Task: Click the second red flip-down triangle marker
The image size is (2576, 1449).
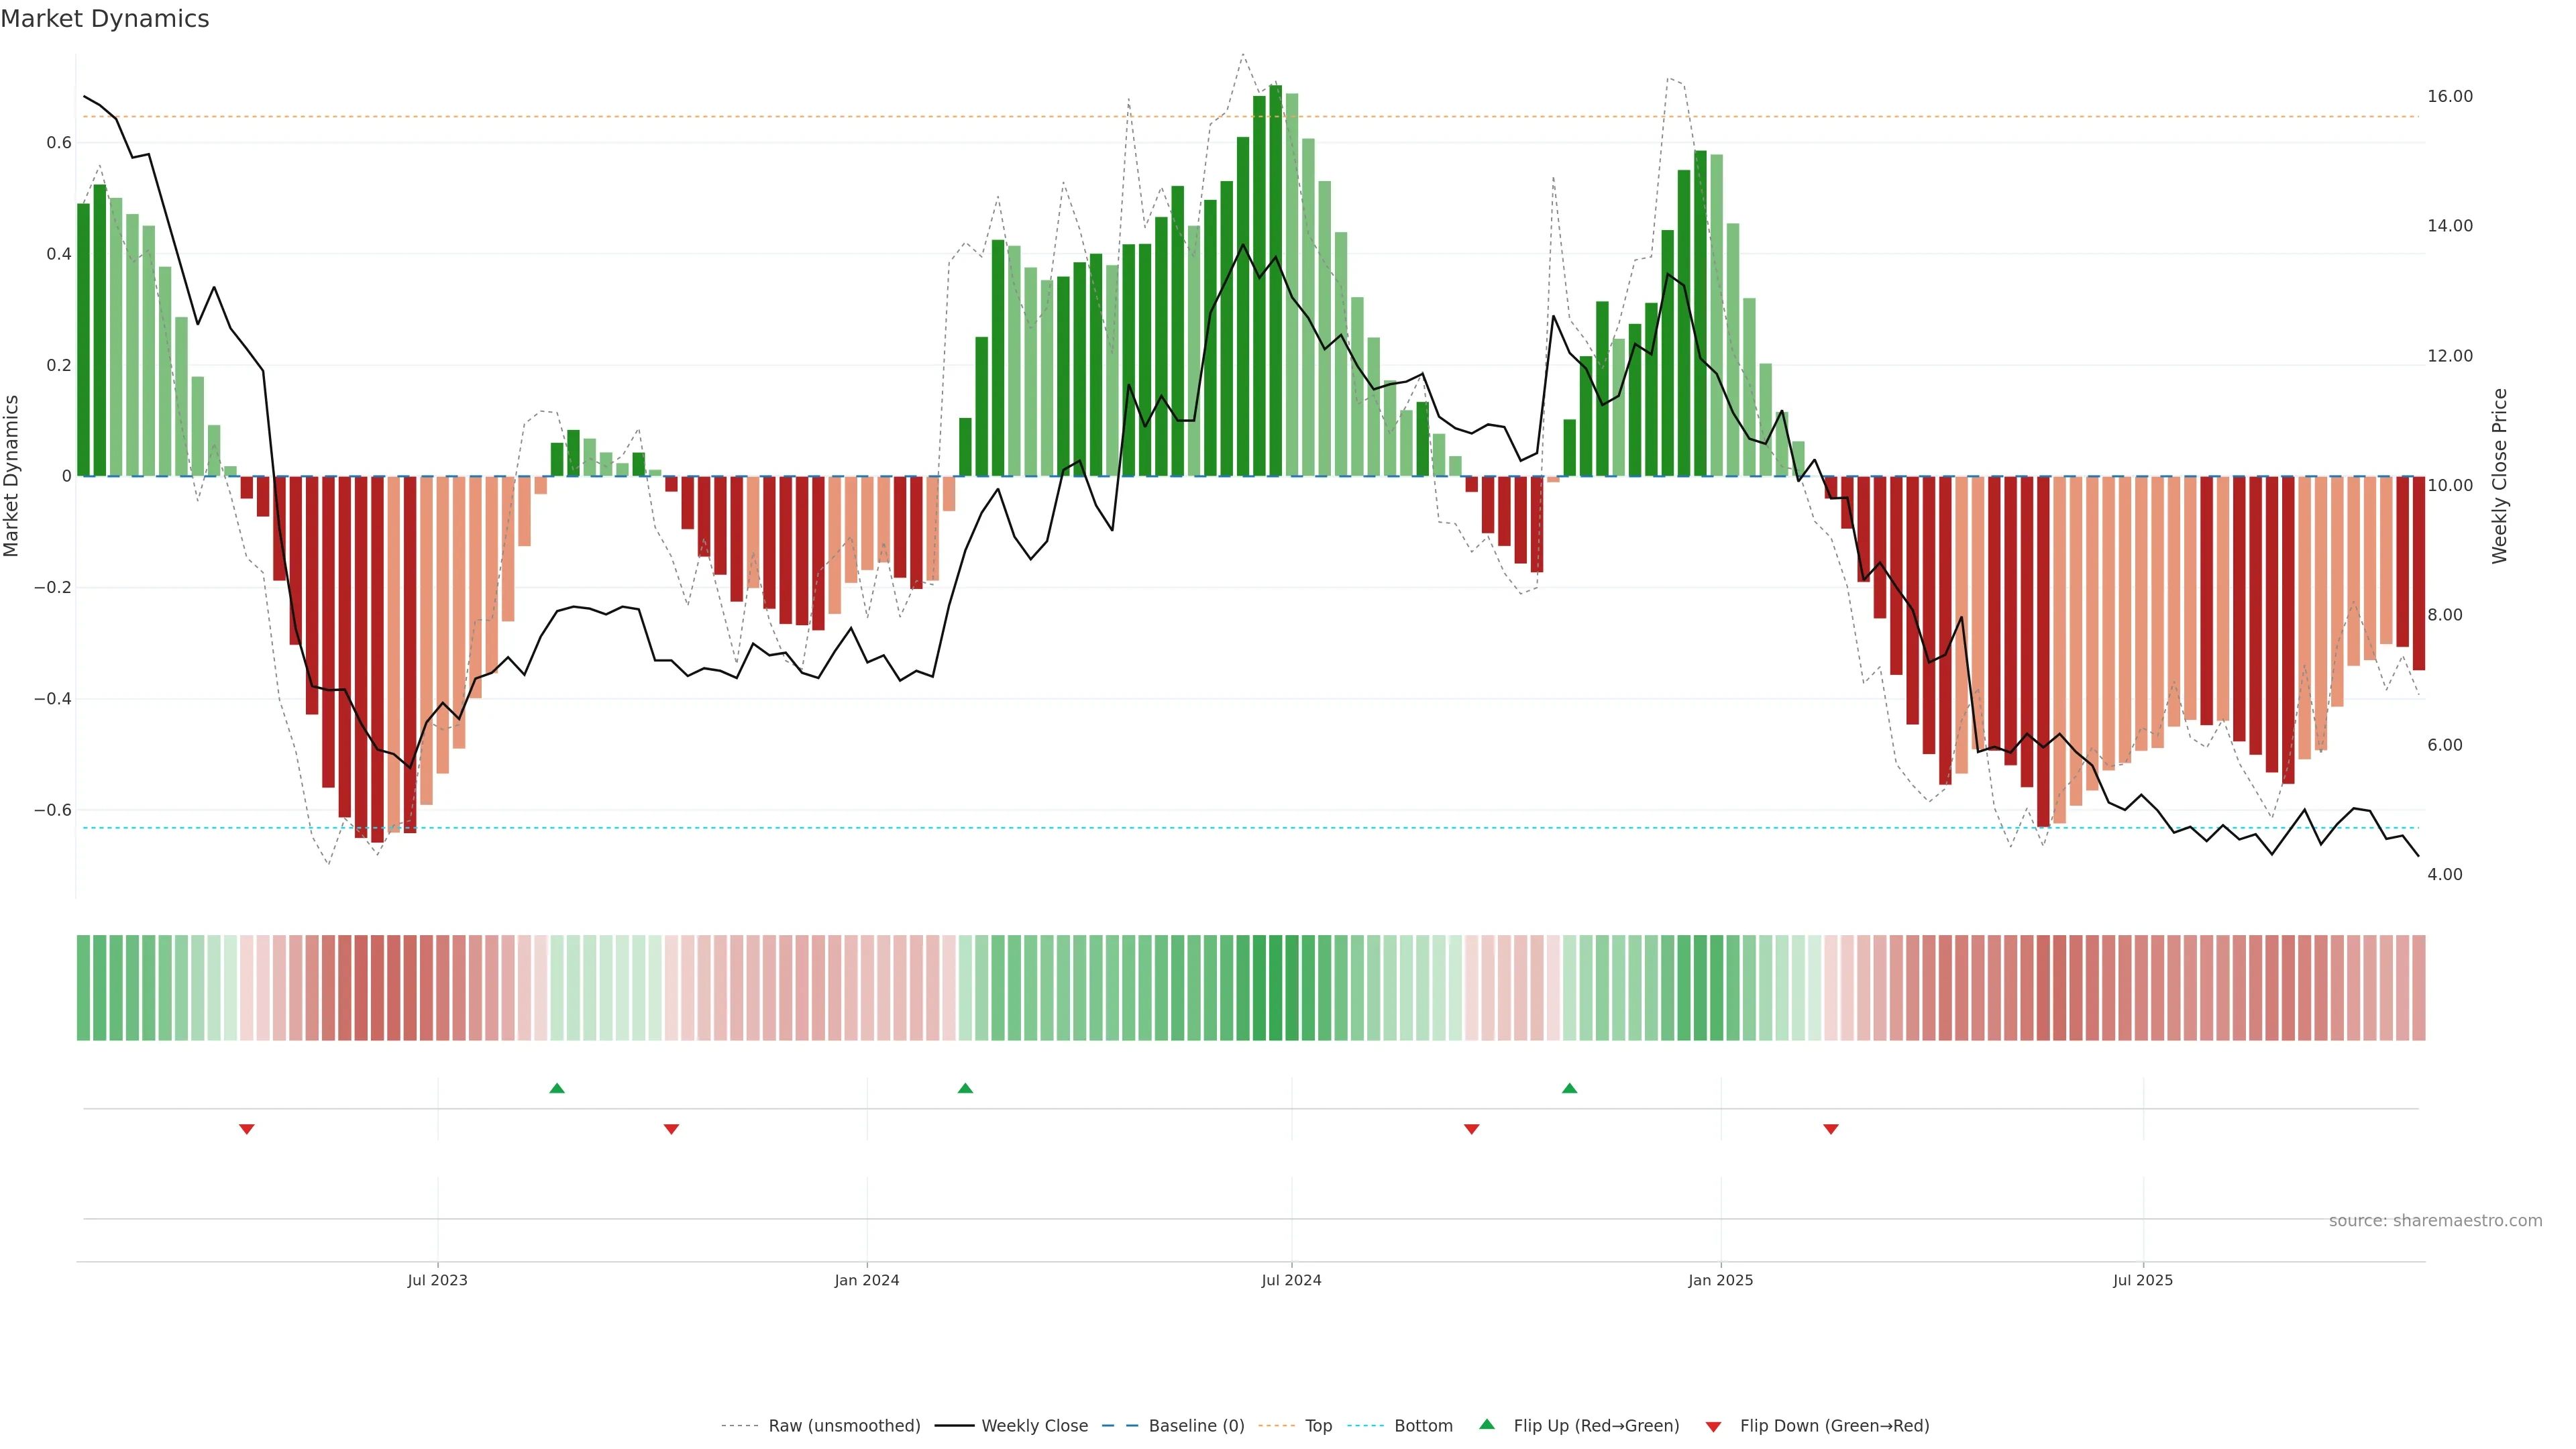Action: tap(671, 1129)
